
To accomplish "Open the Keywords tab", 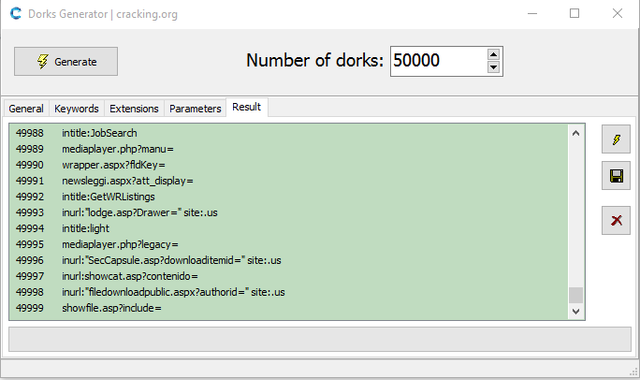I will click(76, 109).
